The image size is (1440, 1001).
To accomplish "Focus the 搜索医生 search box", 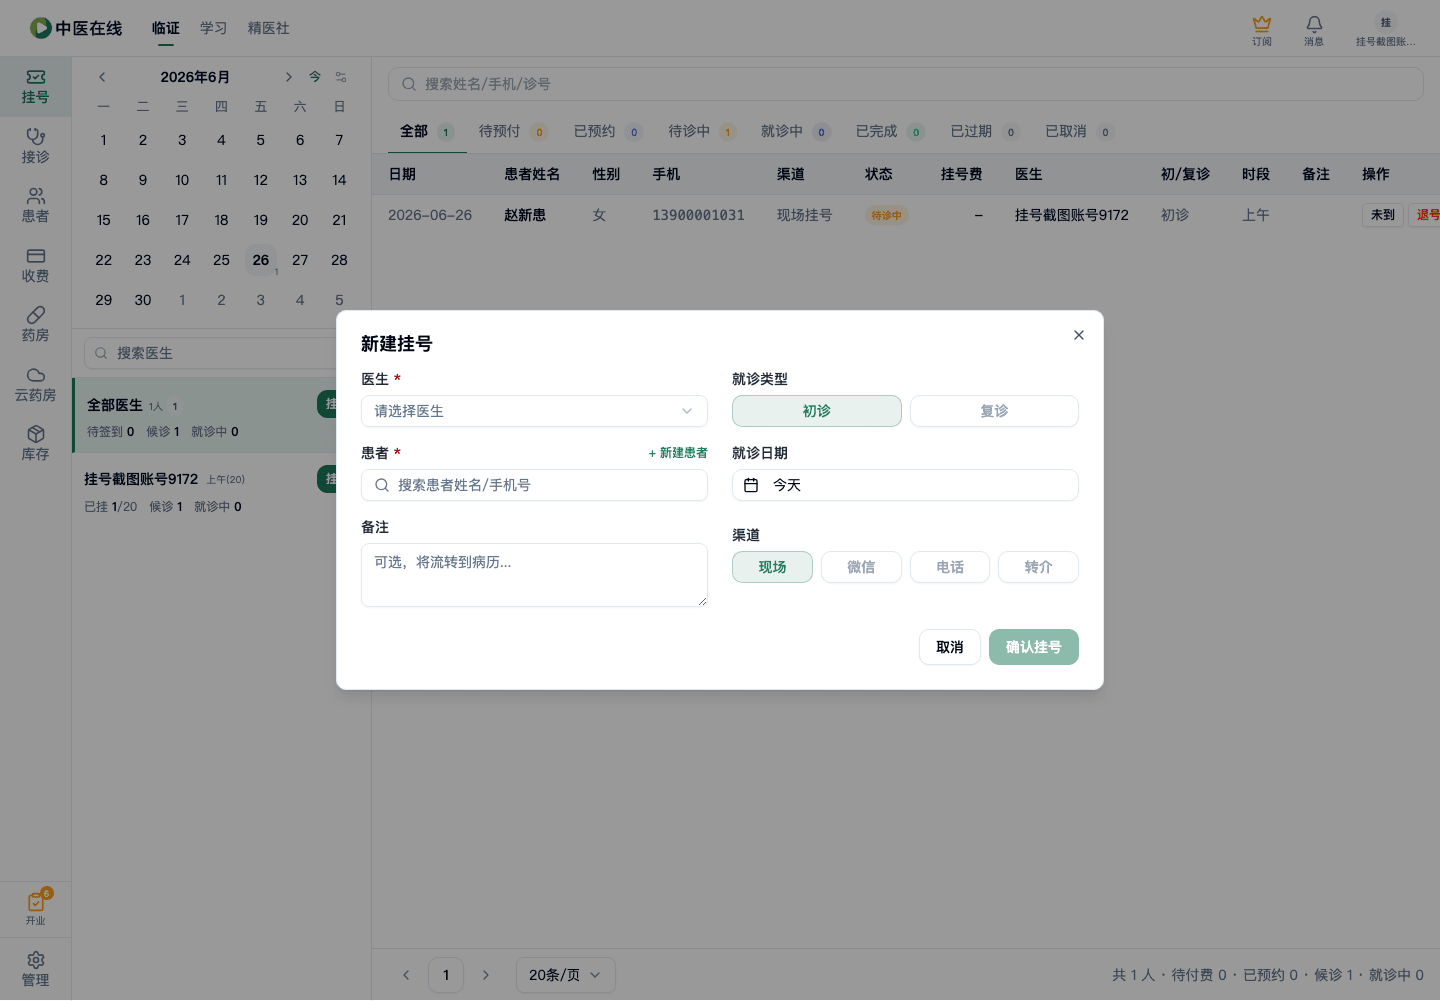I will (x=210, y=353).
